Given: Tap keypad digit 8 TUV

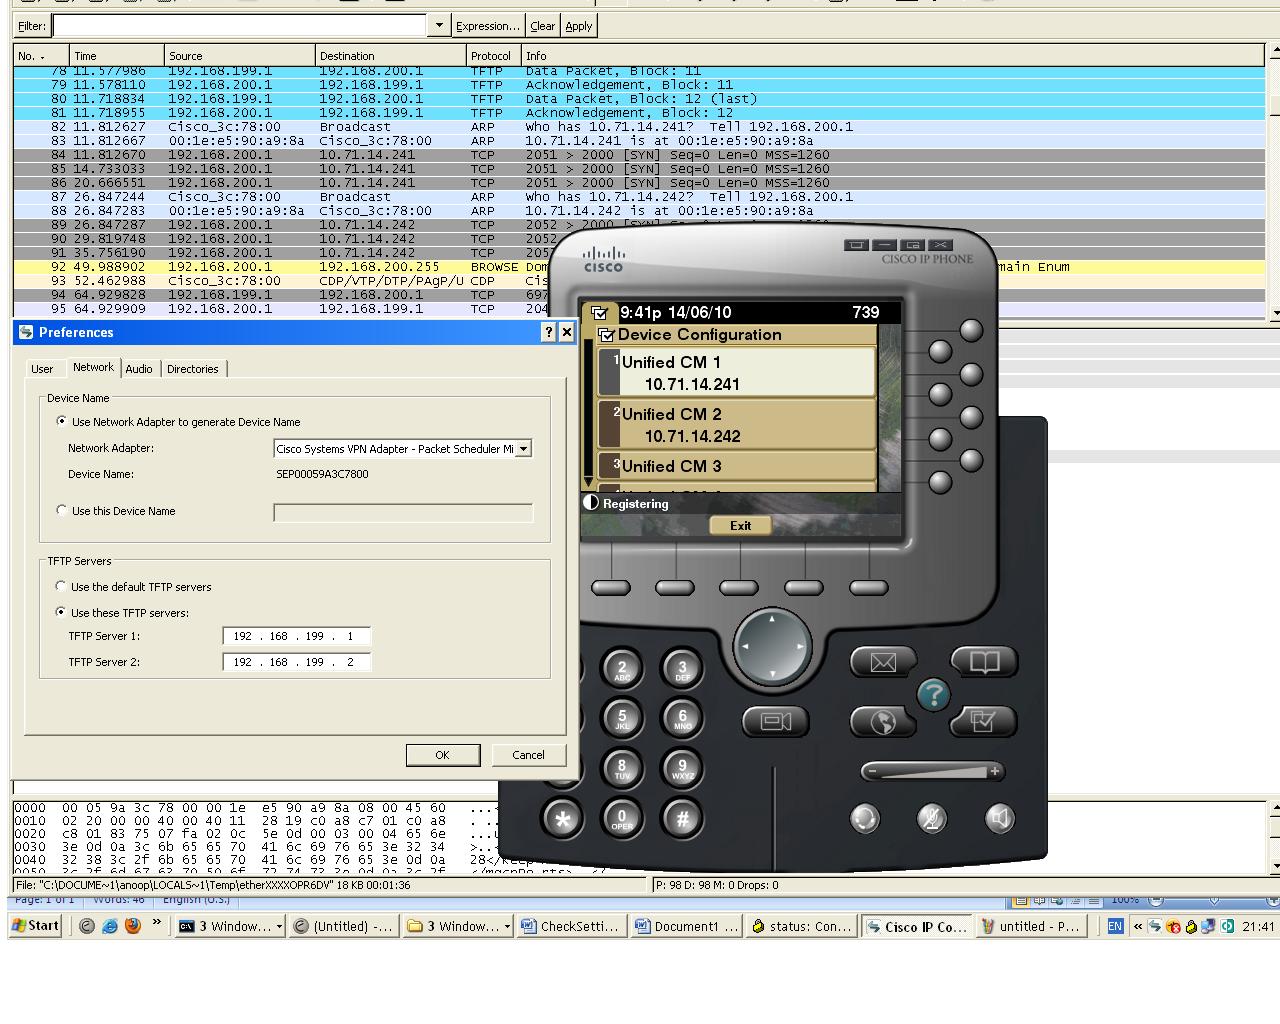Looking at the screenshot, I should (621, 768).
